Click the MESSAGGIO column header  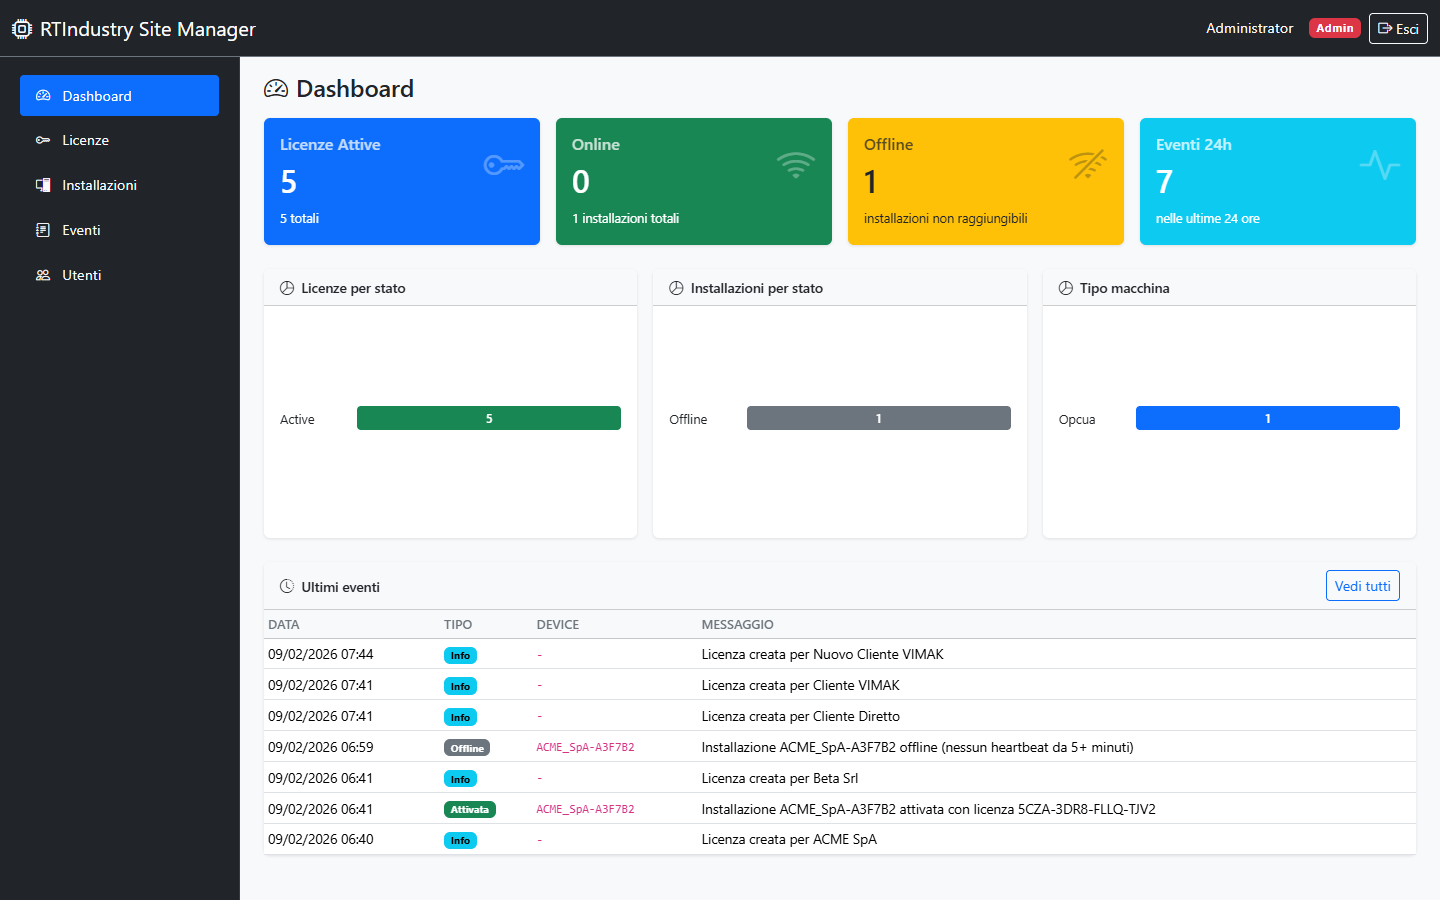pos(738,624)
